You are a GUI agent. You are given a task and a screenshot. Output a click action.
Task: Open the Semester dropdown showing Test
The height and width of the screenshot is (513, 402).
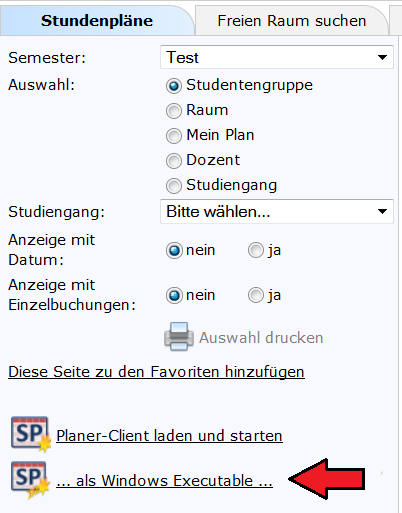[277, 57]
